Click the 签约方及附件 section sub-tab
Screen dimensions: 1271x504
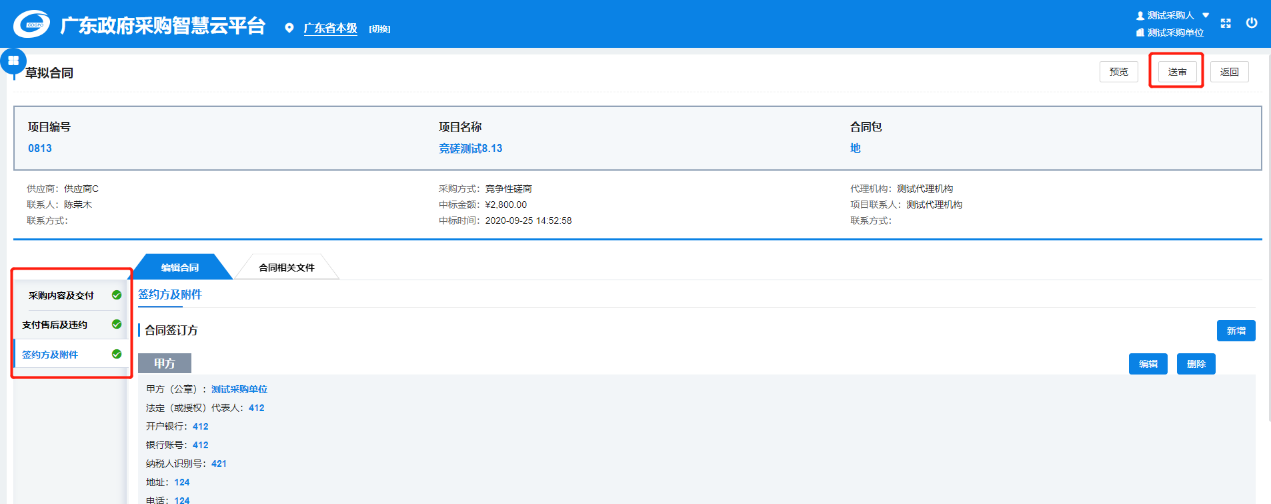(x=170, y=295)
